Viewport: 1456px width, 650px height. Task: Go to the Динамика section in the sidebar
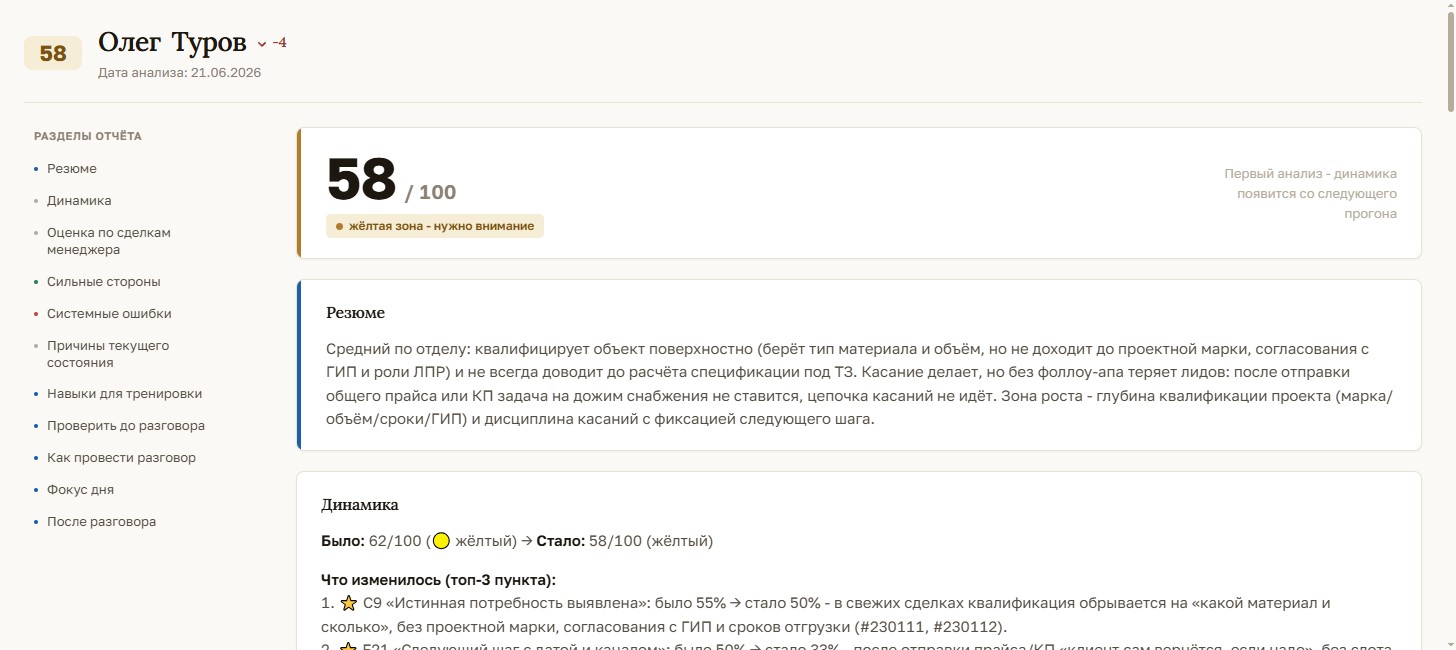click(79, 201)
